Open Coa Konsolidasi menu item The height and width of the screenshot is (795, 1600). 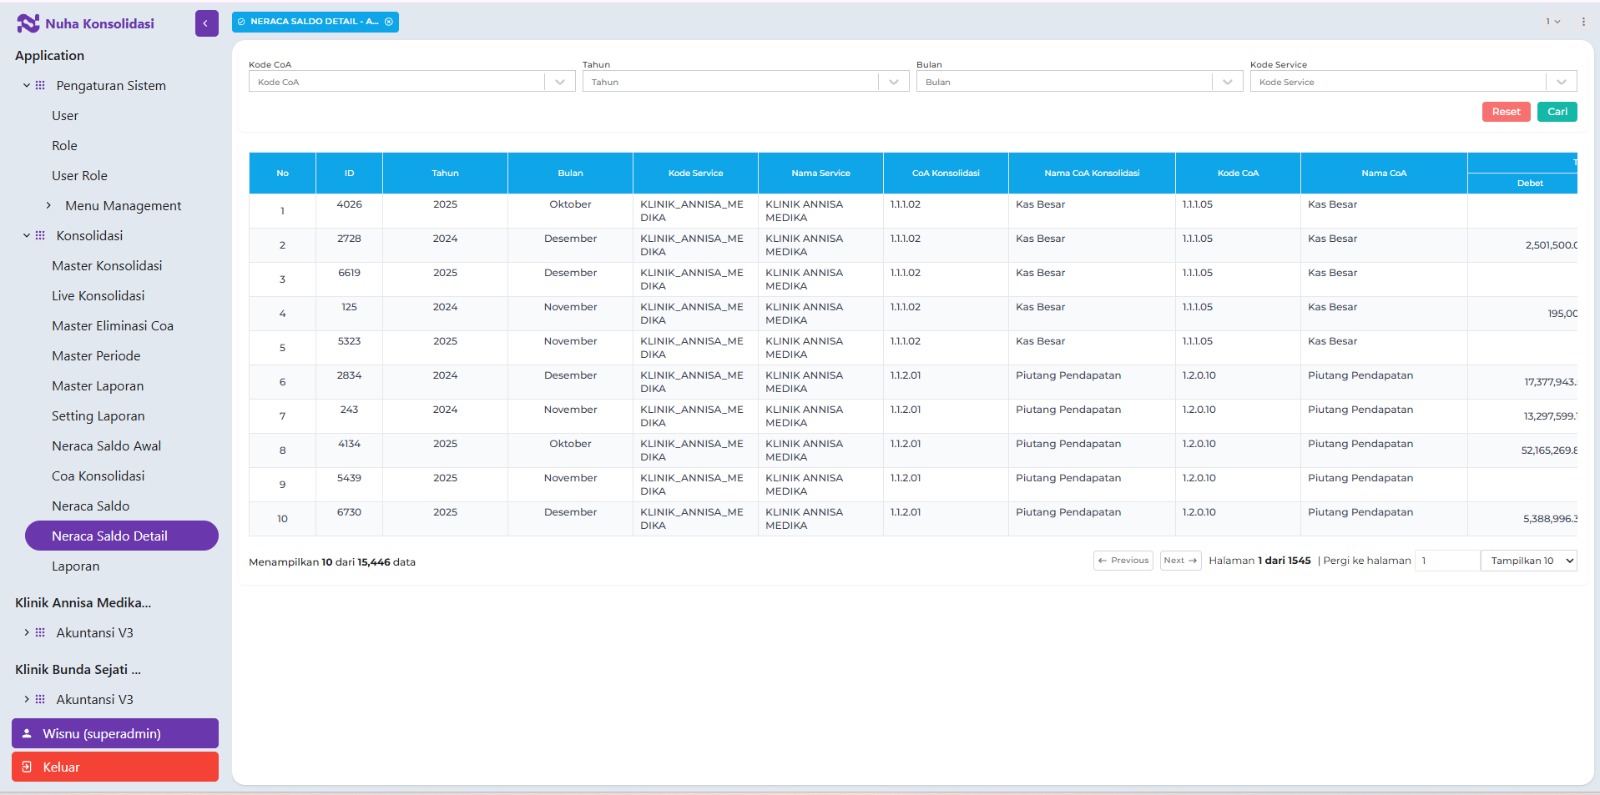click(x=98, y=475)
